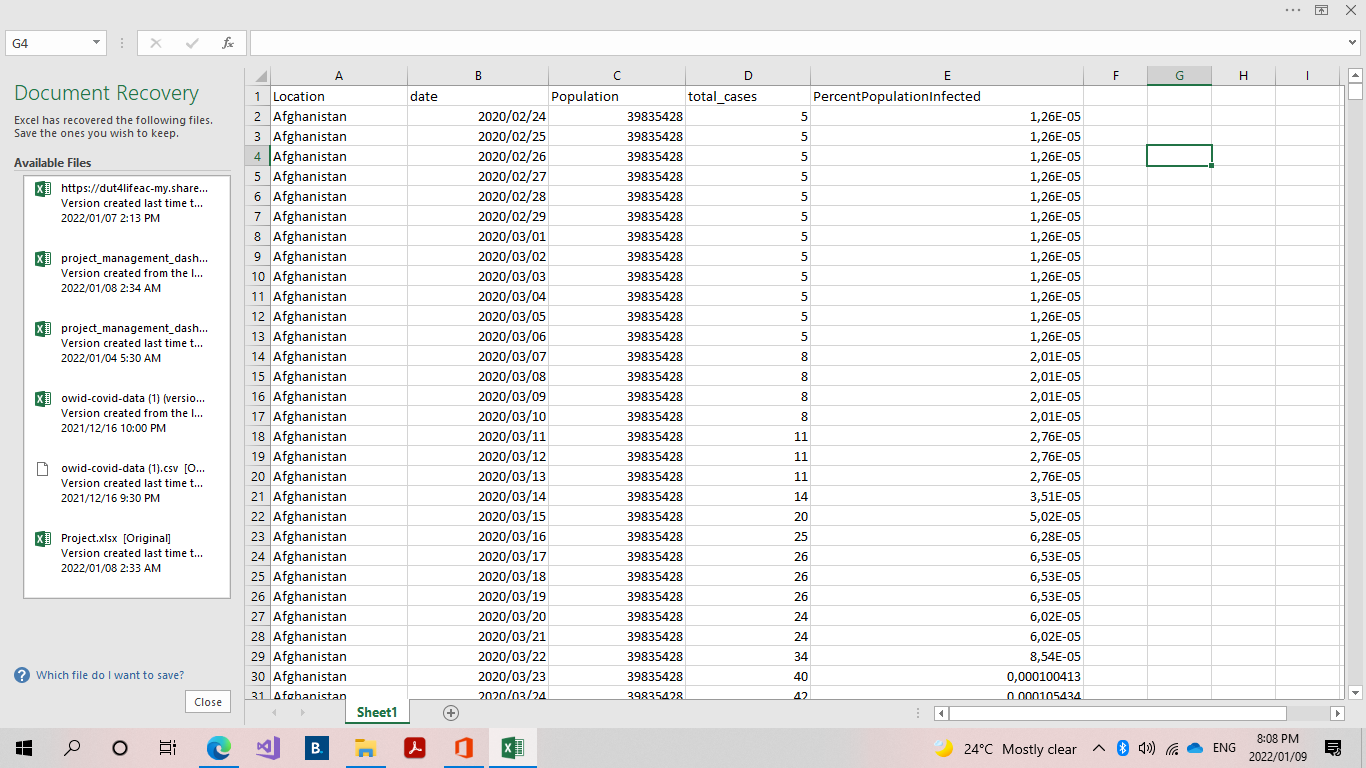1366x768 pixels.
Task: Click the Bluetooth tray icon
Action: 1122,748
